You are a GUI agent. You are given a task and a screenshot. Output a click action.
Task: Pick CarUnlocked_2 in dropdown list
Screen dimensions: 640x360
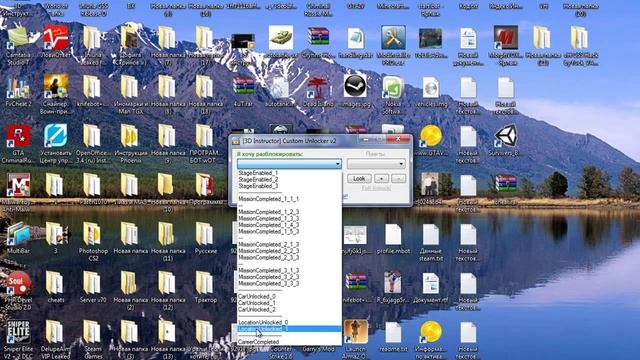[257, 309]
